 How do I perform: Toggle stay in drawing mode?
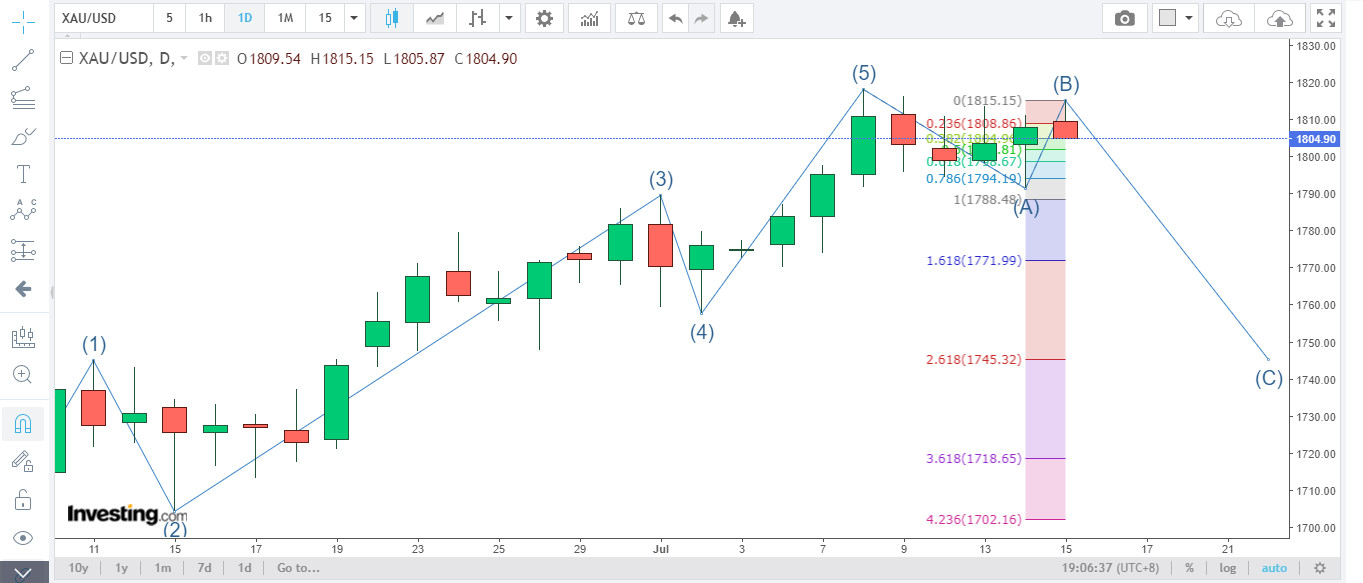(x=23, y=461)
